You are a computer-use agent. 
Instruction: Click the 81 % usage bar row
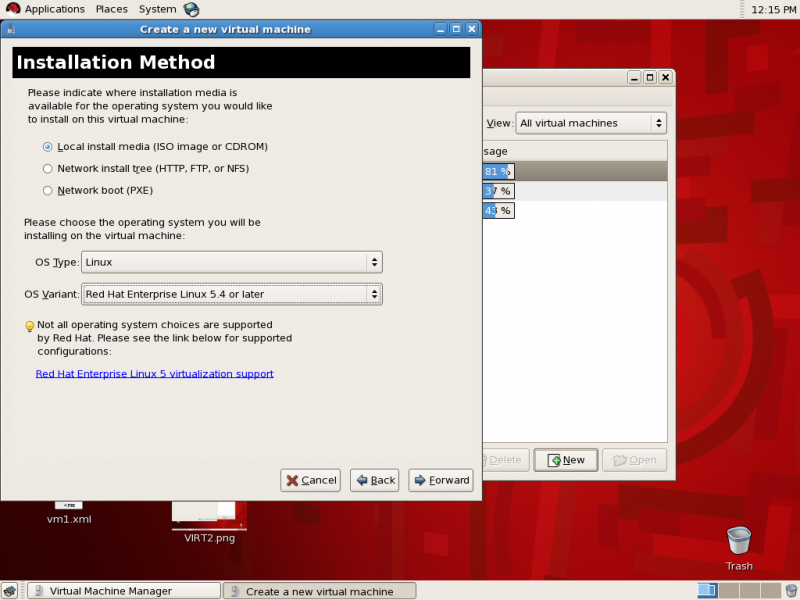click(575, 171)
